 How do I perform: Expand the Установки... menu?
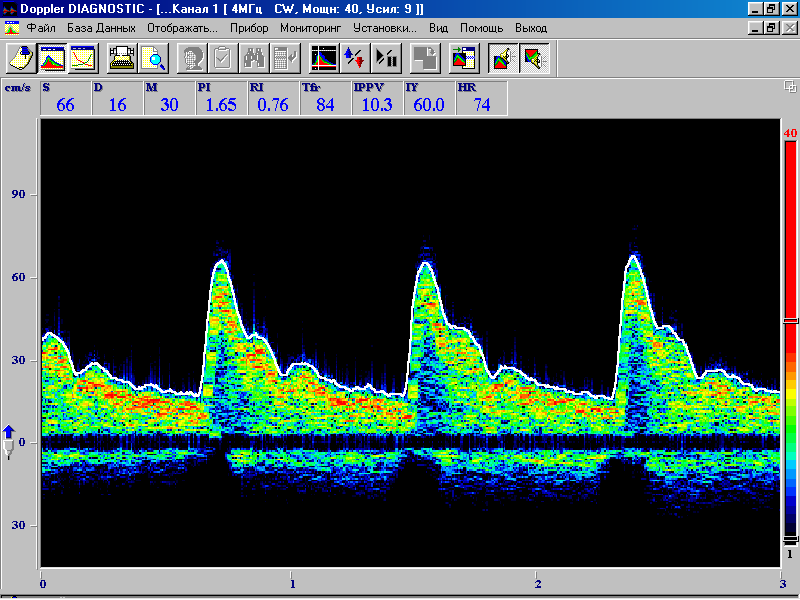click(x=385, y=28)
